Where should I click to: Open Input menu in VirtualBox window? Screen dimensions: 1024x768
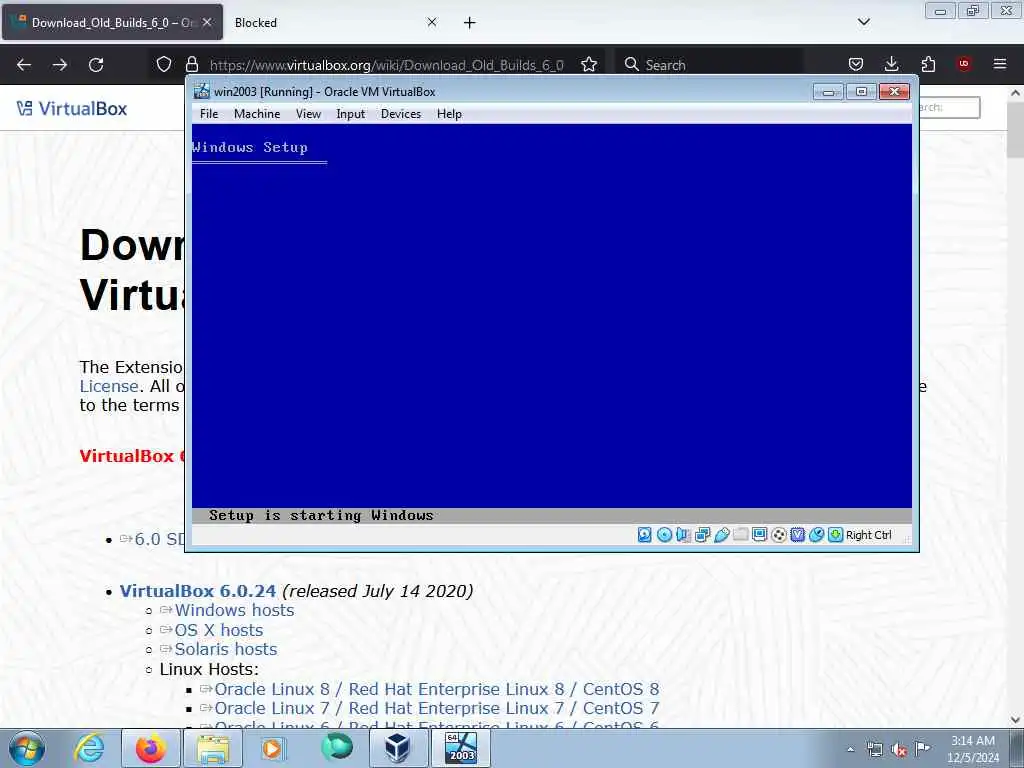pos(351,114)
